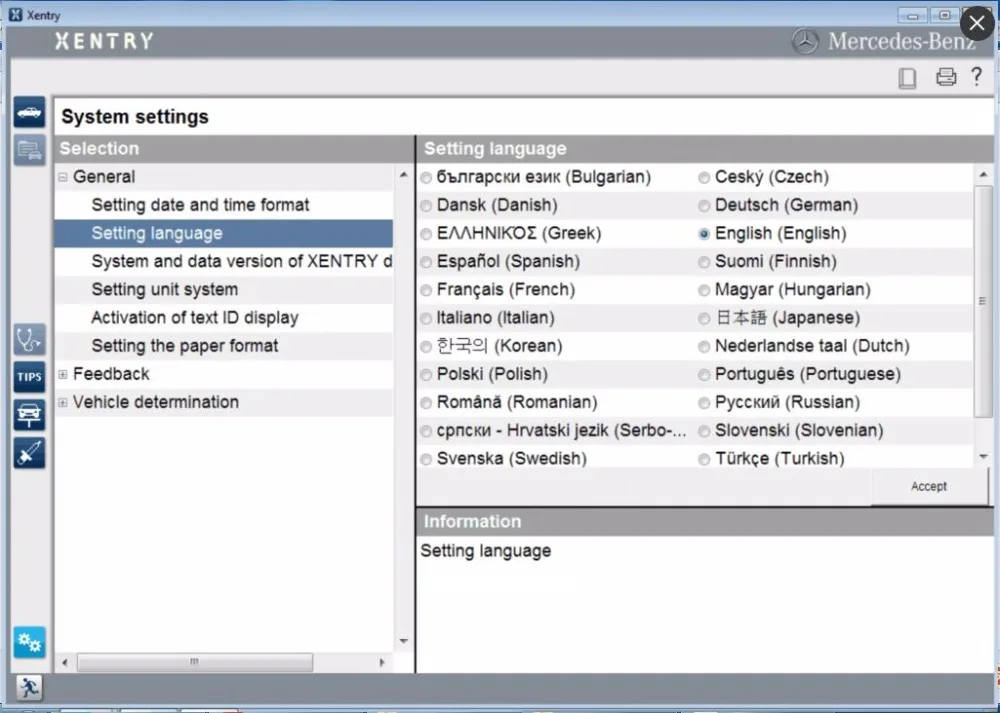
Task: Expand the Feedback tree node
Action: 62,374
